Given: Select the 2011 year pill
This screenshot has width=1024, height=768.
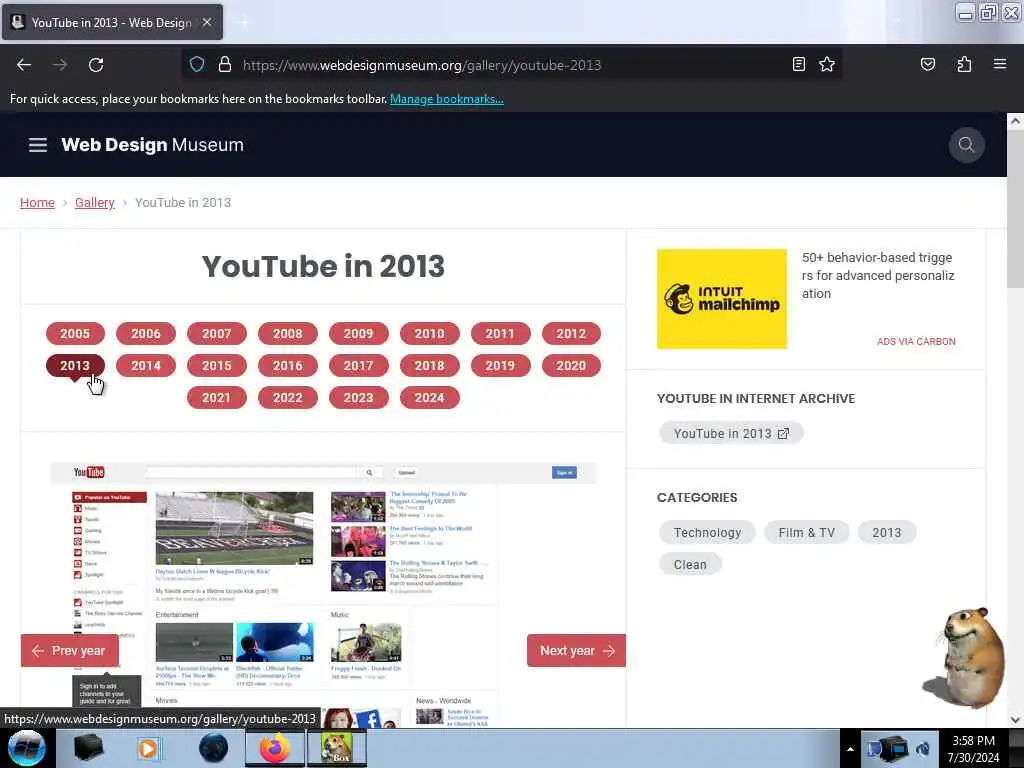Looking at the screenshot, I should [500, 334].
